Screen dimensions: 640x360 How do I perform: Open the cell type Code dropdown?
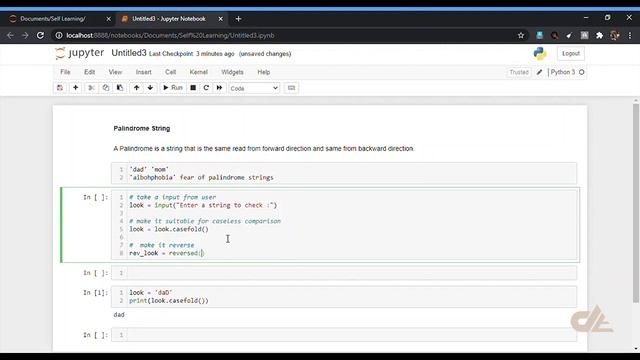pos(254,88)
